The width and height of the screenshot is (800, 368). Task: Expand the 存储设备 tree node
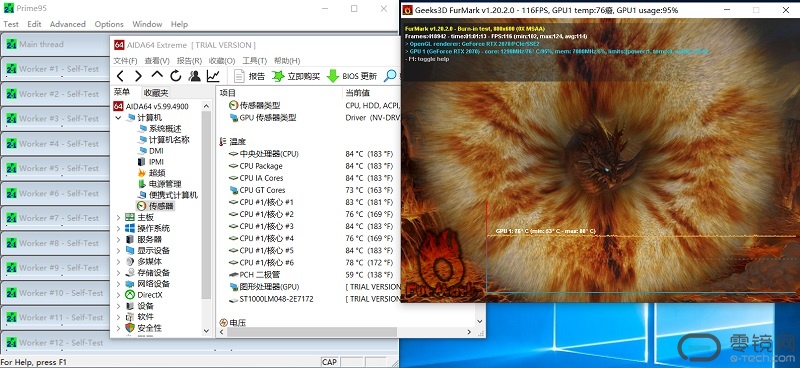point(118,273)
